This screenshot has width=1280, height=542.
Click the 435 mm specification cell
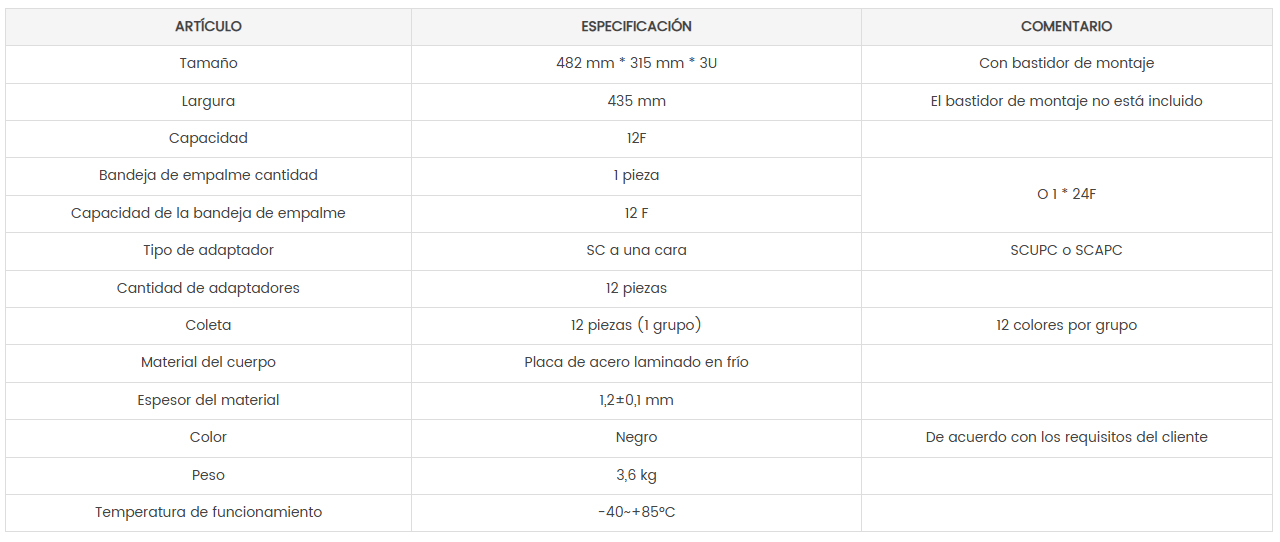(636, 101)
